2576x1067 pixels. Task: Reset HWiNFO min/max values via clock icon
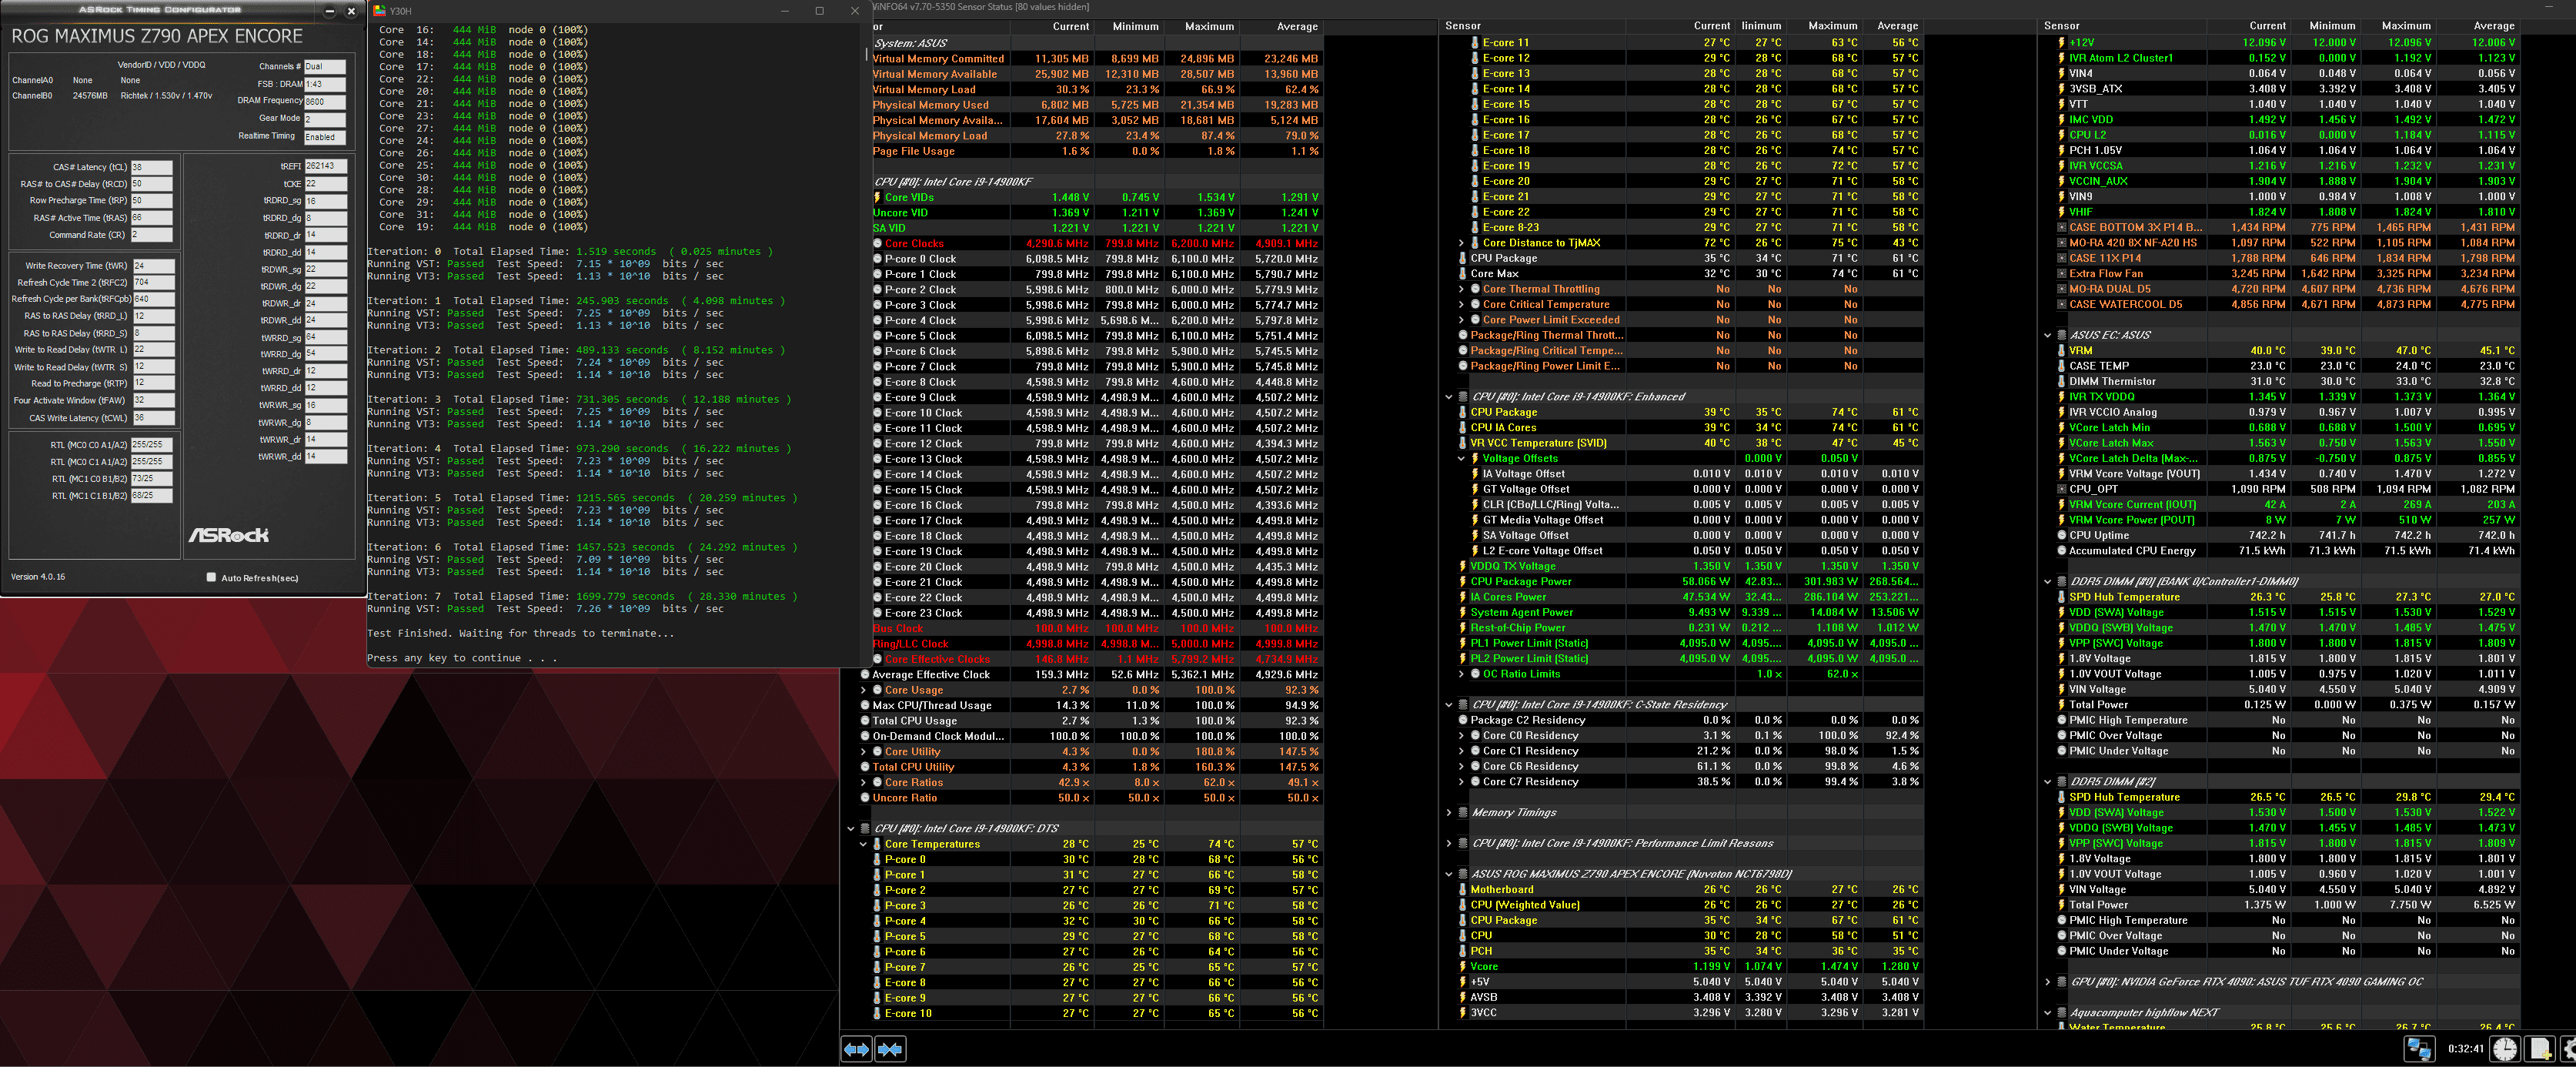coord(2504,1049)
